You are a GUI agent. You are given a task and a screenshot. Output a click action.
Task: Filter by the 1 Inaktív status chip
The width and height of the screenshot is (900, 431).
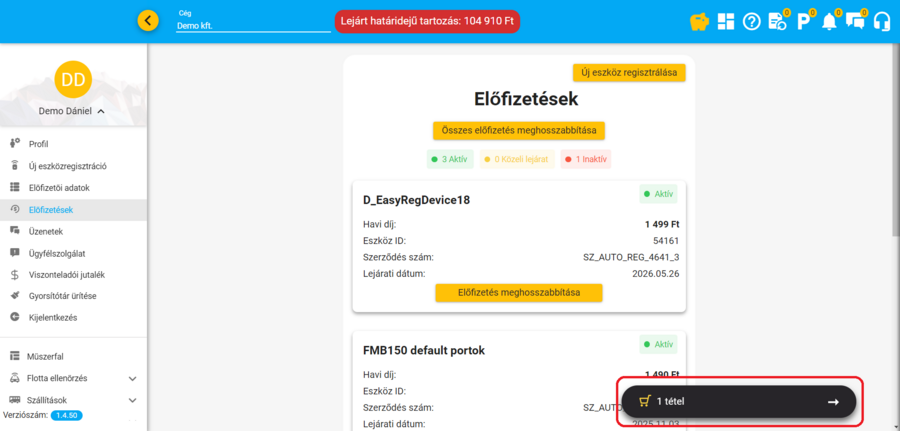pyautogui.click(x=585, y=159)
